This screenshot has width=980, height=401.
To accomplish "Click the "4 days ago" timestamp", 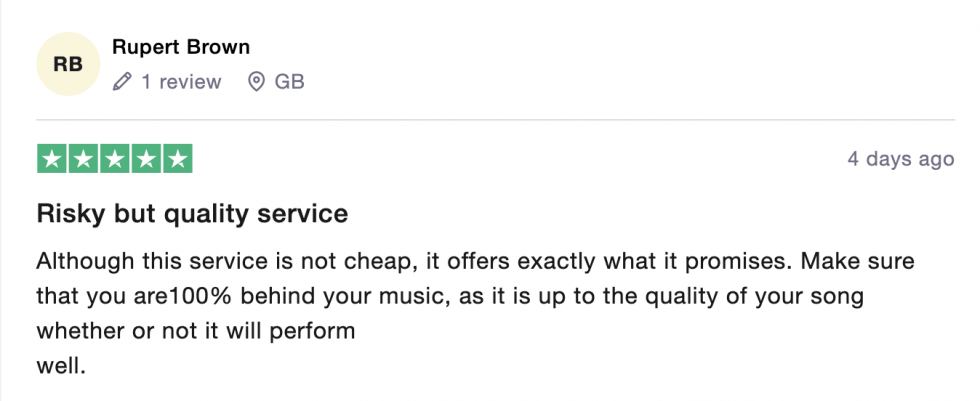I will tap(901, 159).
